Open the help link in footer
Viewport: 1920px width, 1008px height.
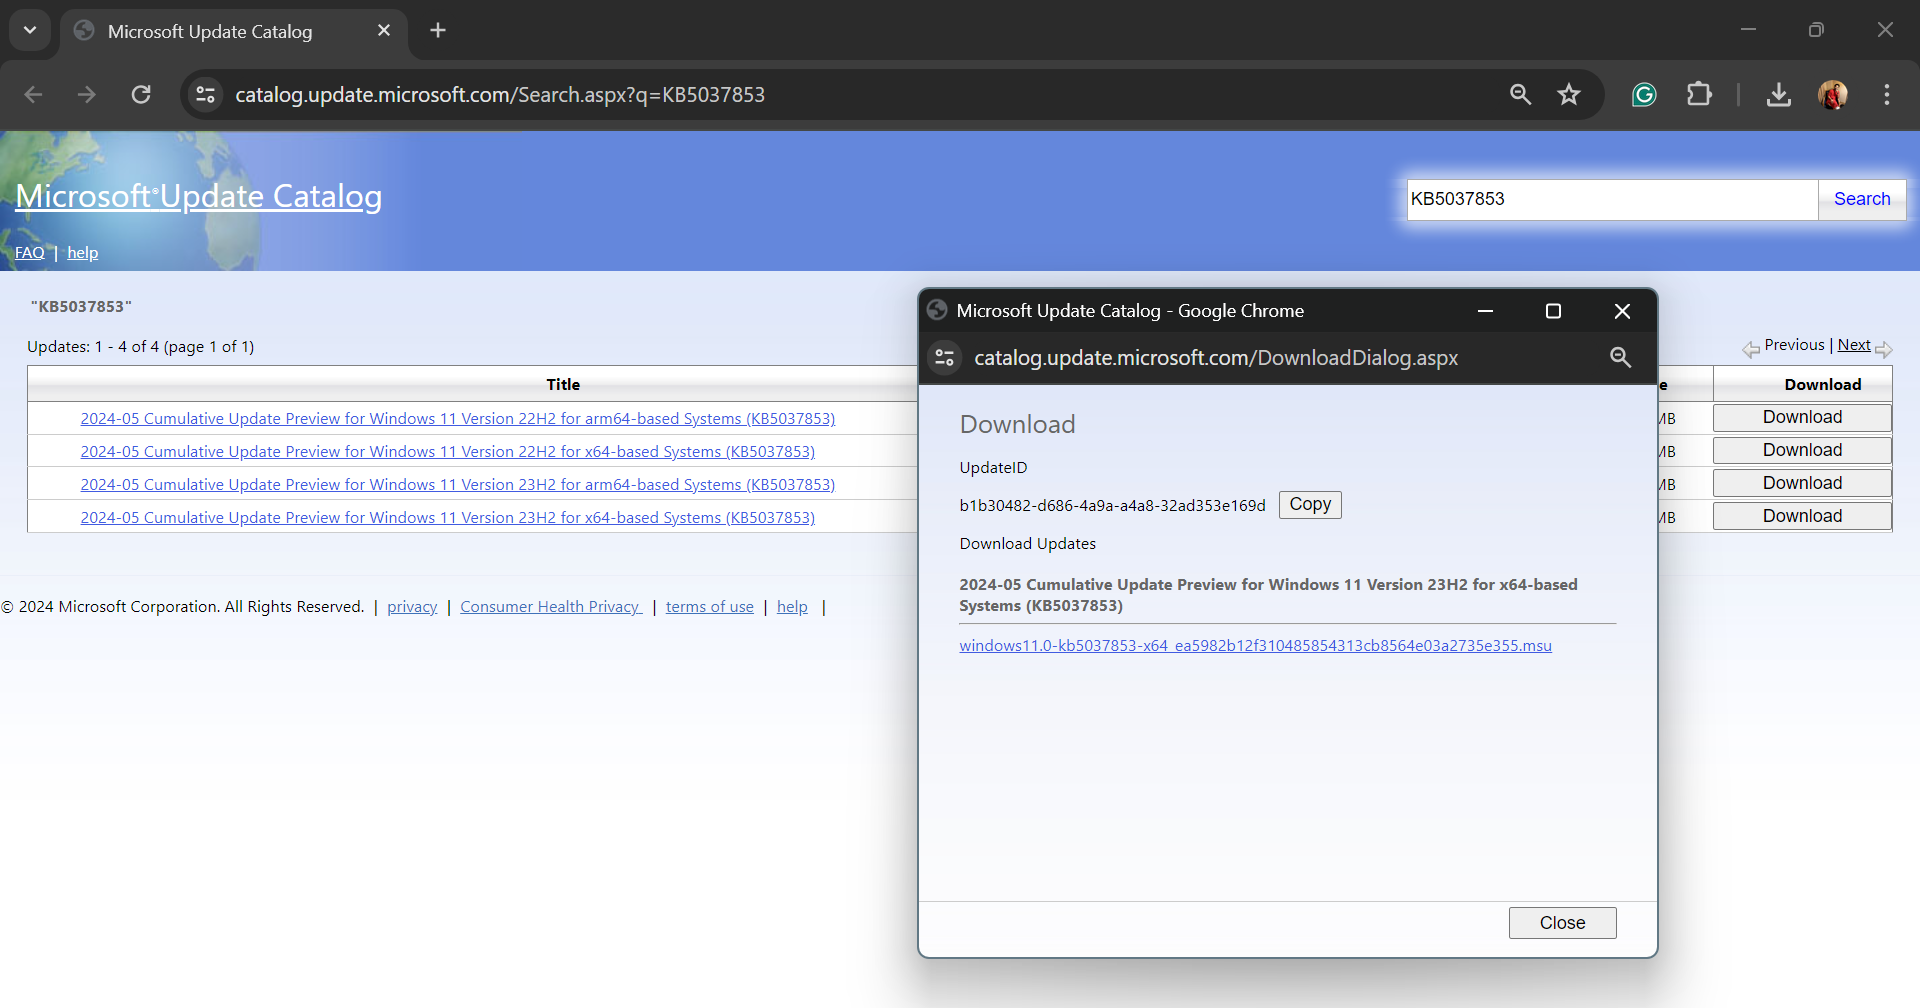[792, 607]
